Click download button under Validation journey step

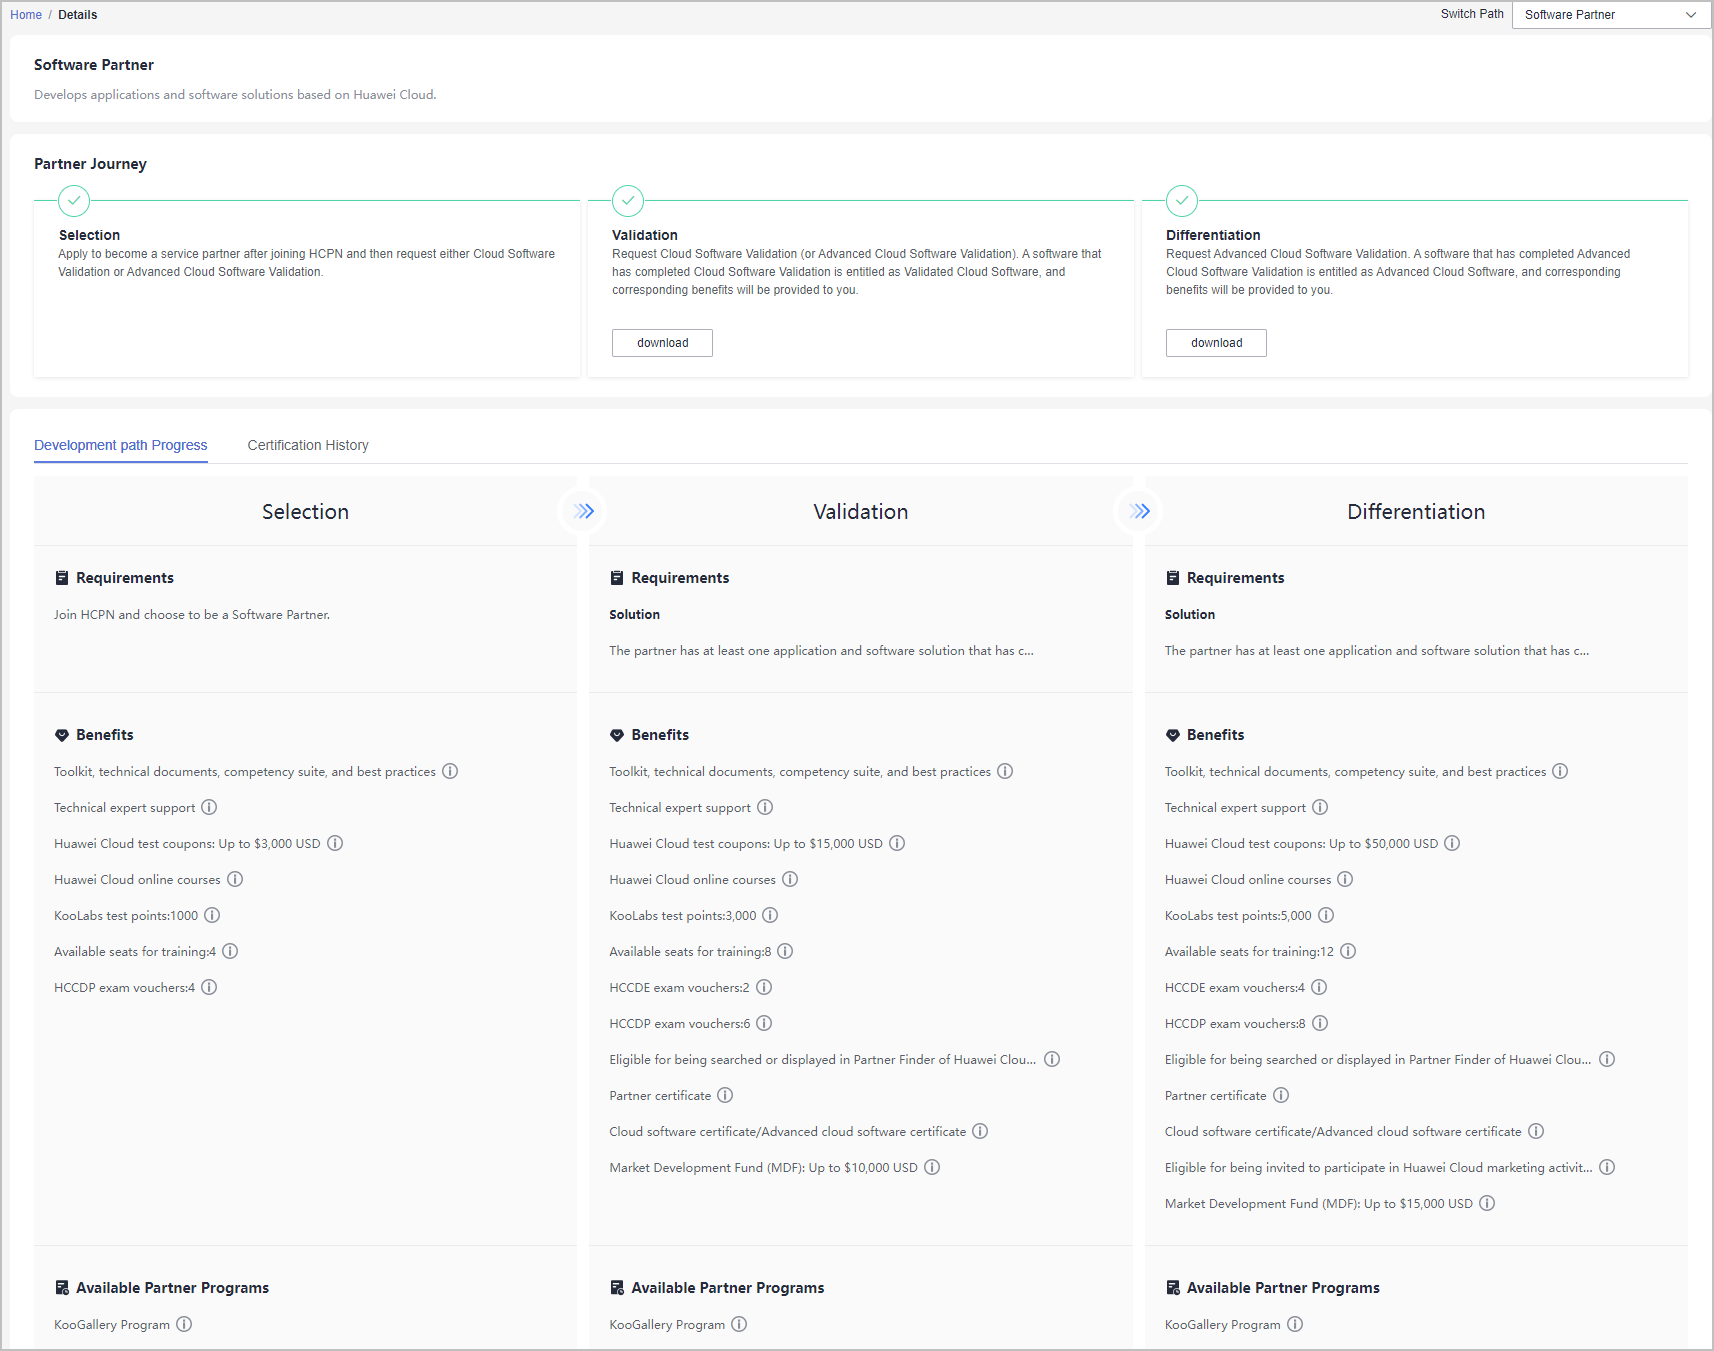[x=662, y=343]
